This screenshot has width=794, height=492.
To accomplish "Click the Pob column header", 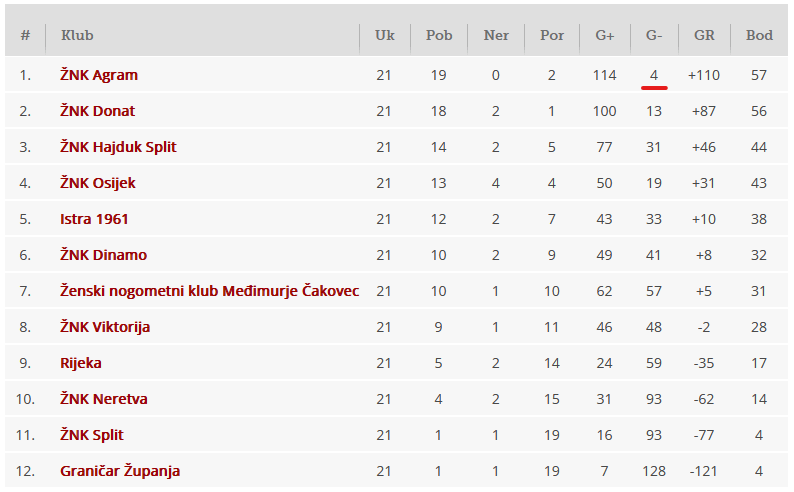I will coord(439,35).
